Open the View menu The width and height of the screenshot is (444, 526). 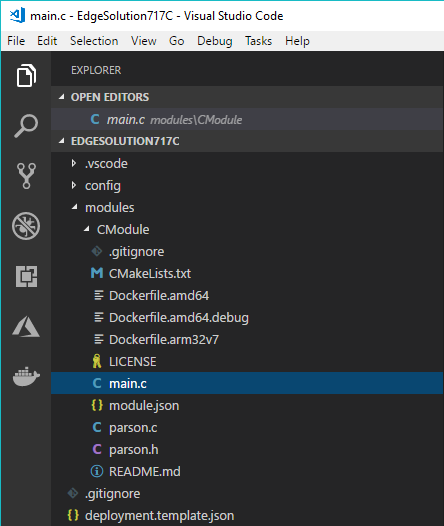pos(144,41)
